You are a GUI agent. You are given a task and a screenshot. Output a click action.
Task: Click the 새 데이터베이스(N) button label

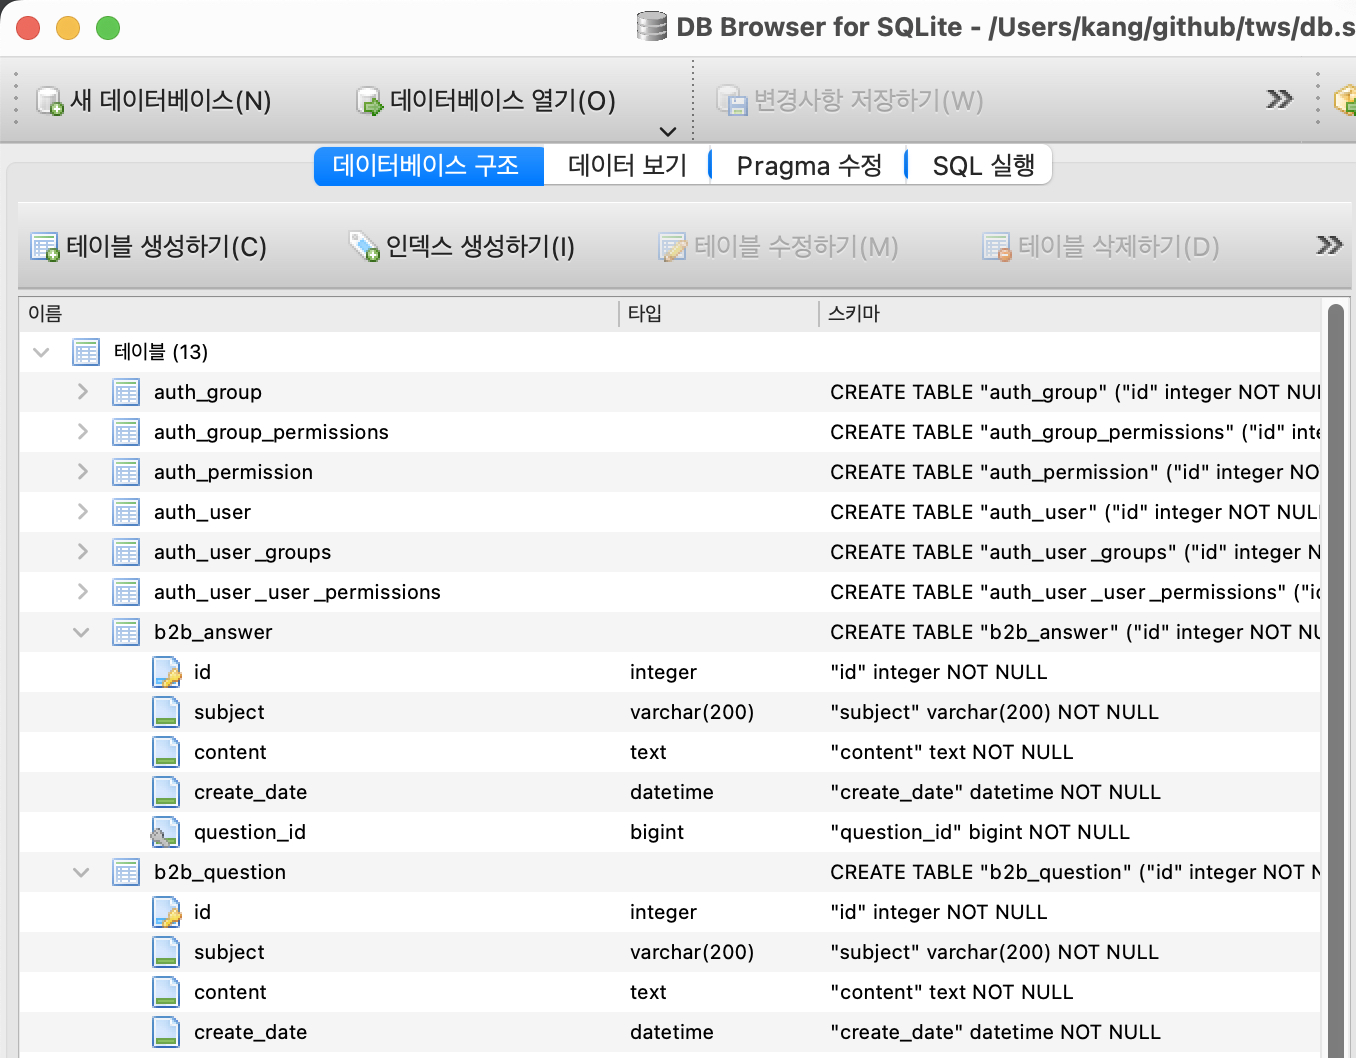pyautogui.click(x=171, y=101)
